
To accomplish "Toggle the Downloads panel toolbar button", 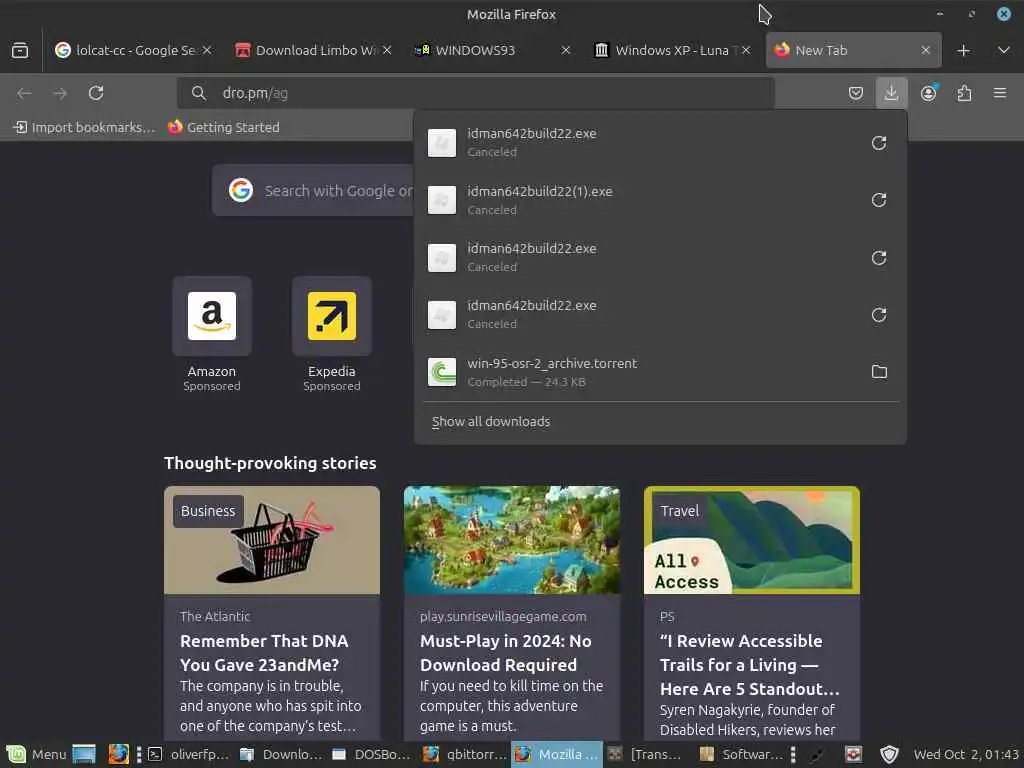I will coord(891,93).
